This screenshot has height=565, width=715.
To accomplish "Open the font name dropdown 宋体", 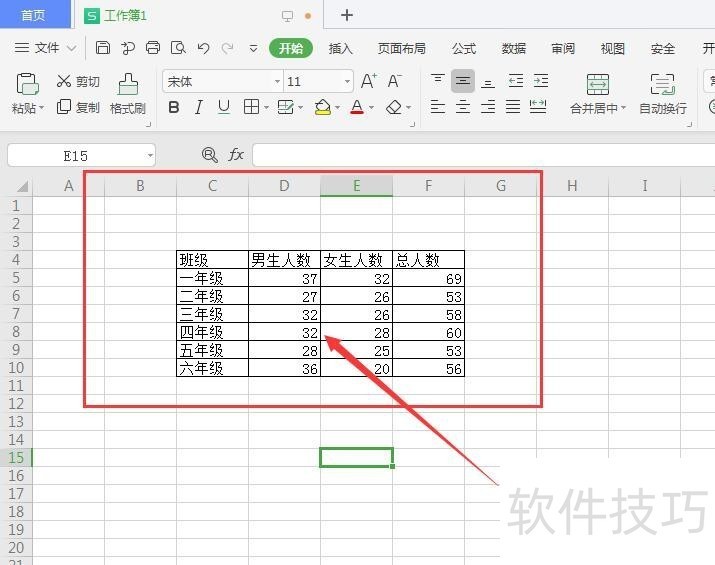I will pyautogui.click(x=277, y=82).
